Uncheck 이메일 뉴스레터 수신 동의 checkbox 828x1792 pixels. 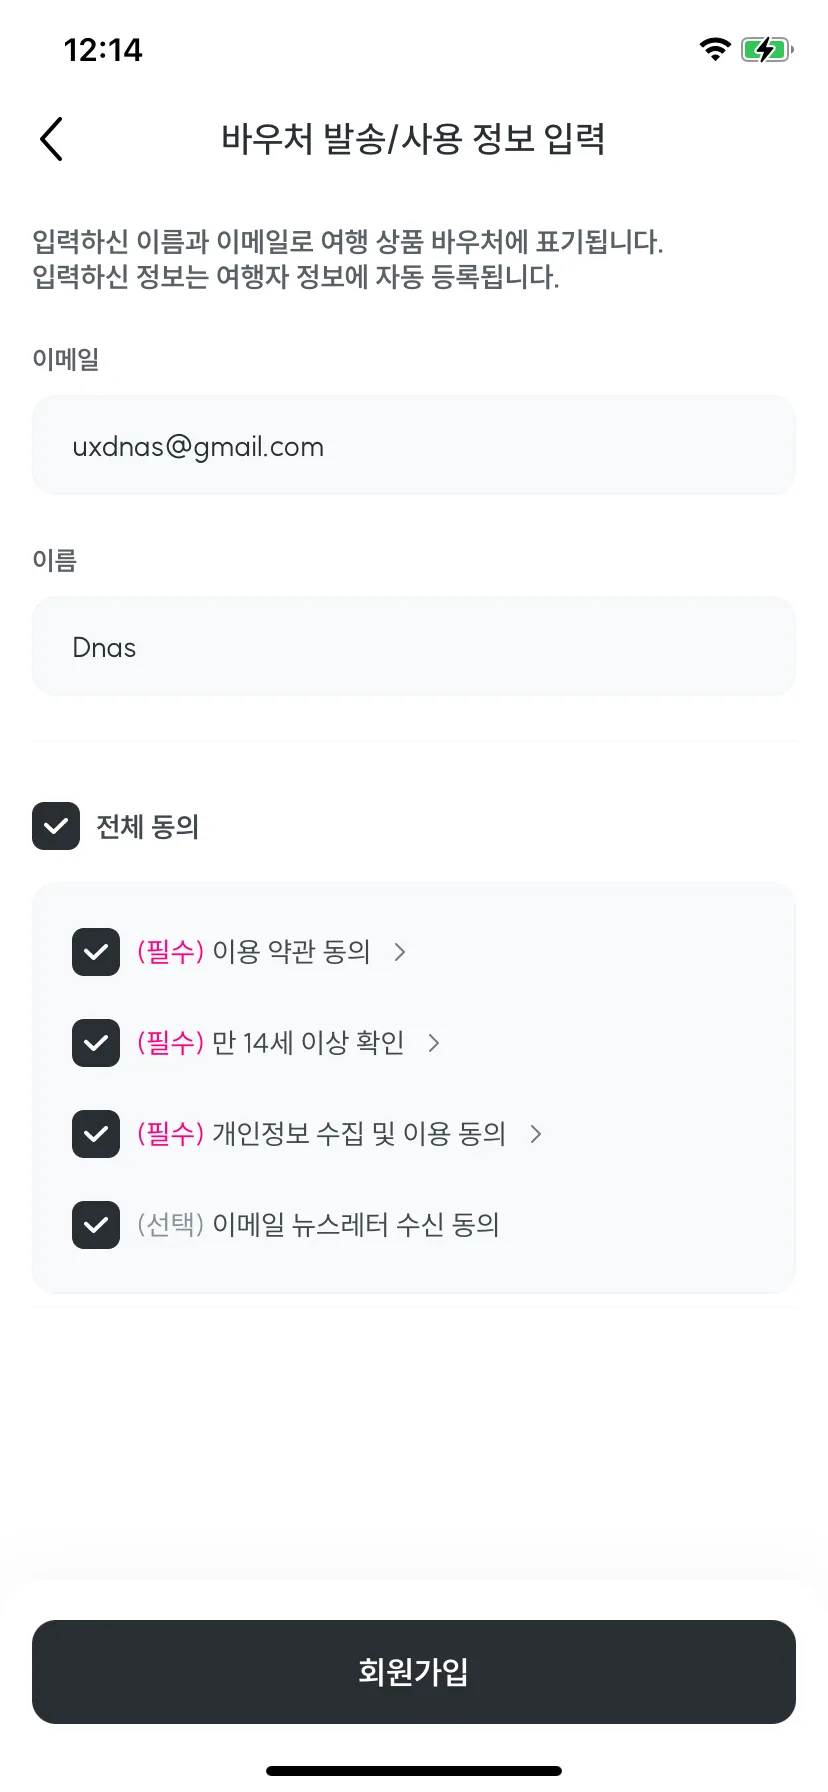pos(96,1225)
